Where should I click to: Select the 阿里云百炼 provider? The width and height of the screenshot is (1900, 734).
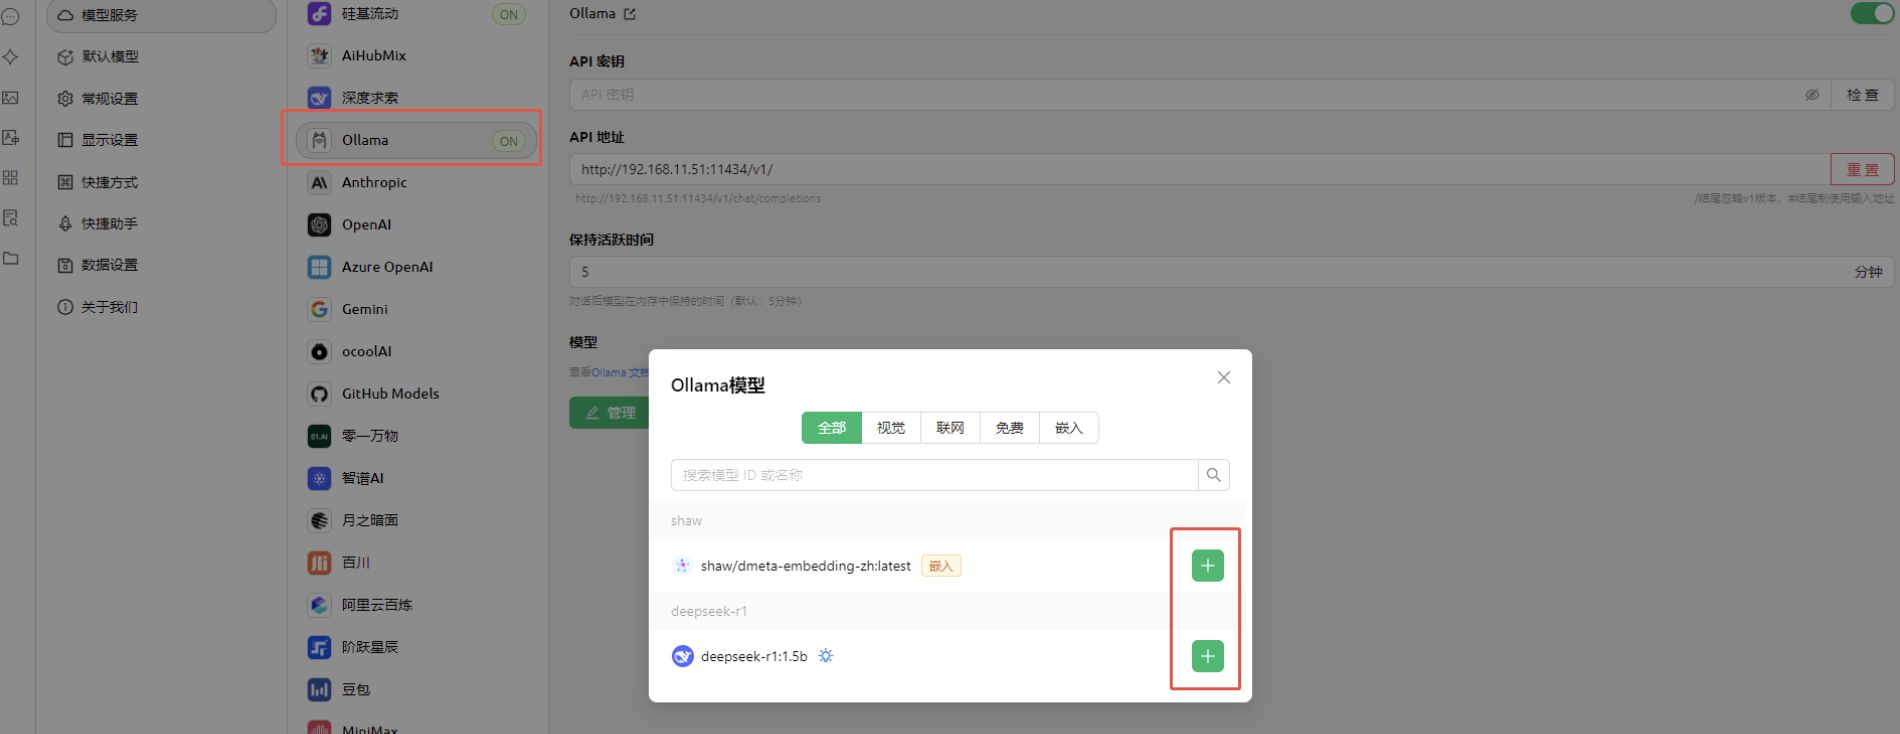(416, 605)
